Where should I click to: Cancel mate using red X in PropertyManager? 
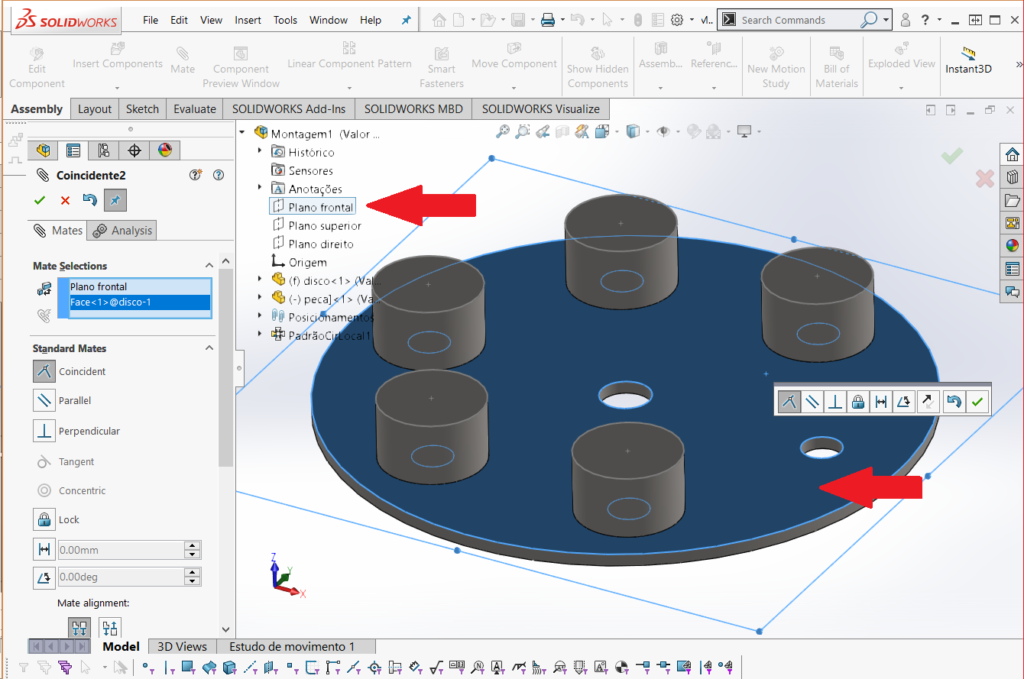pyautogui.click(x=65, y=201)
